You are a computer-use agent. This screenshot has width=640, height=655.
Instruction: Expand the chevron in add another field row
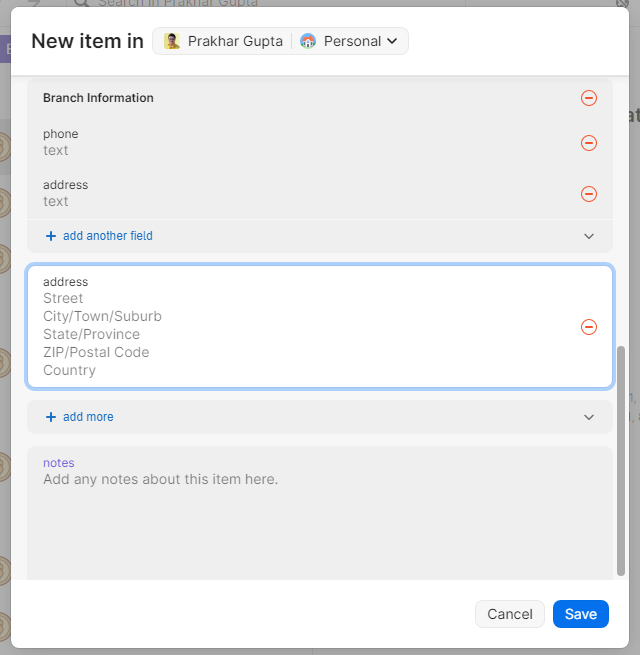point(589,236)
